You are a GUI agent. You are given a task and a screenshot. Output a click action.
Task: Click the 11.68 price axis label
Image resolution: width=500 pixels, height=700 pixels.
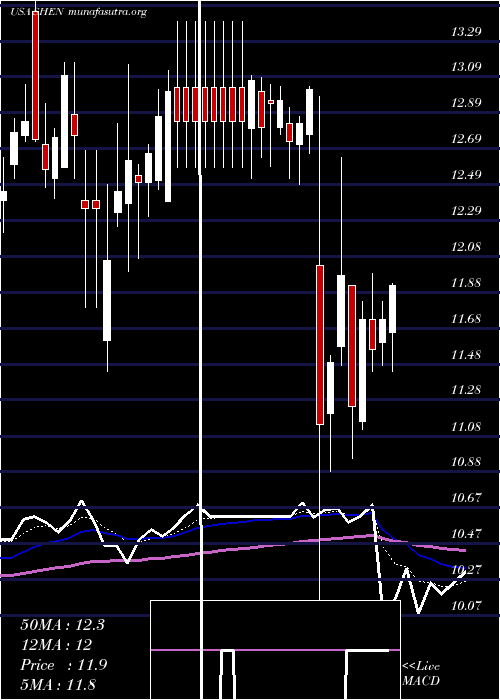point(466,319)
